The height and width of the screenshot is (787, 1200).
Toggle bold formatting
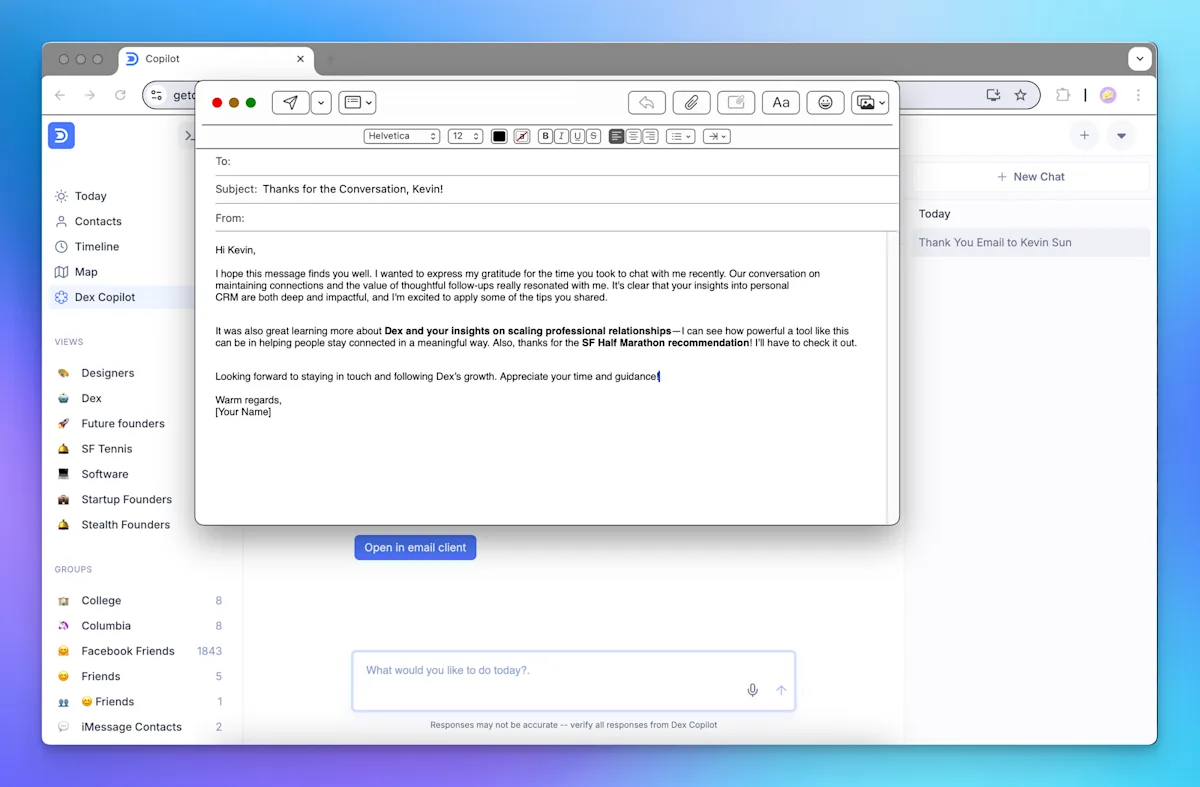click(546, 136)
